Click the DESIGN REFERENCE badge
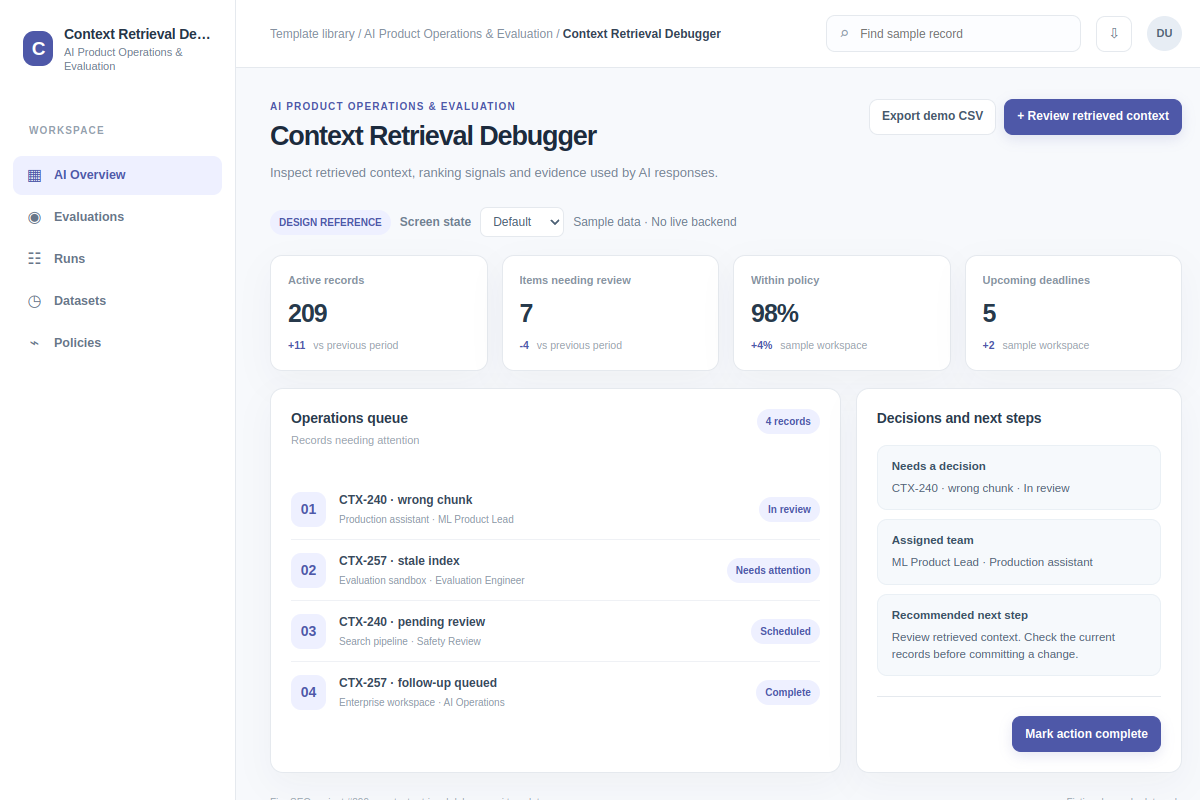The height and width of the screenshot is (800, 1200). 330,222
